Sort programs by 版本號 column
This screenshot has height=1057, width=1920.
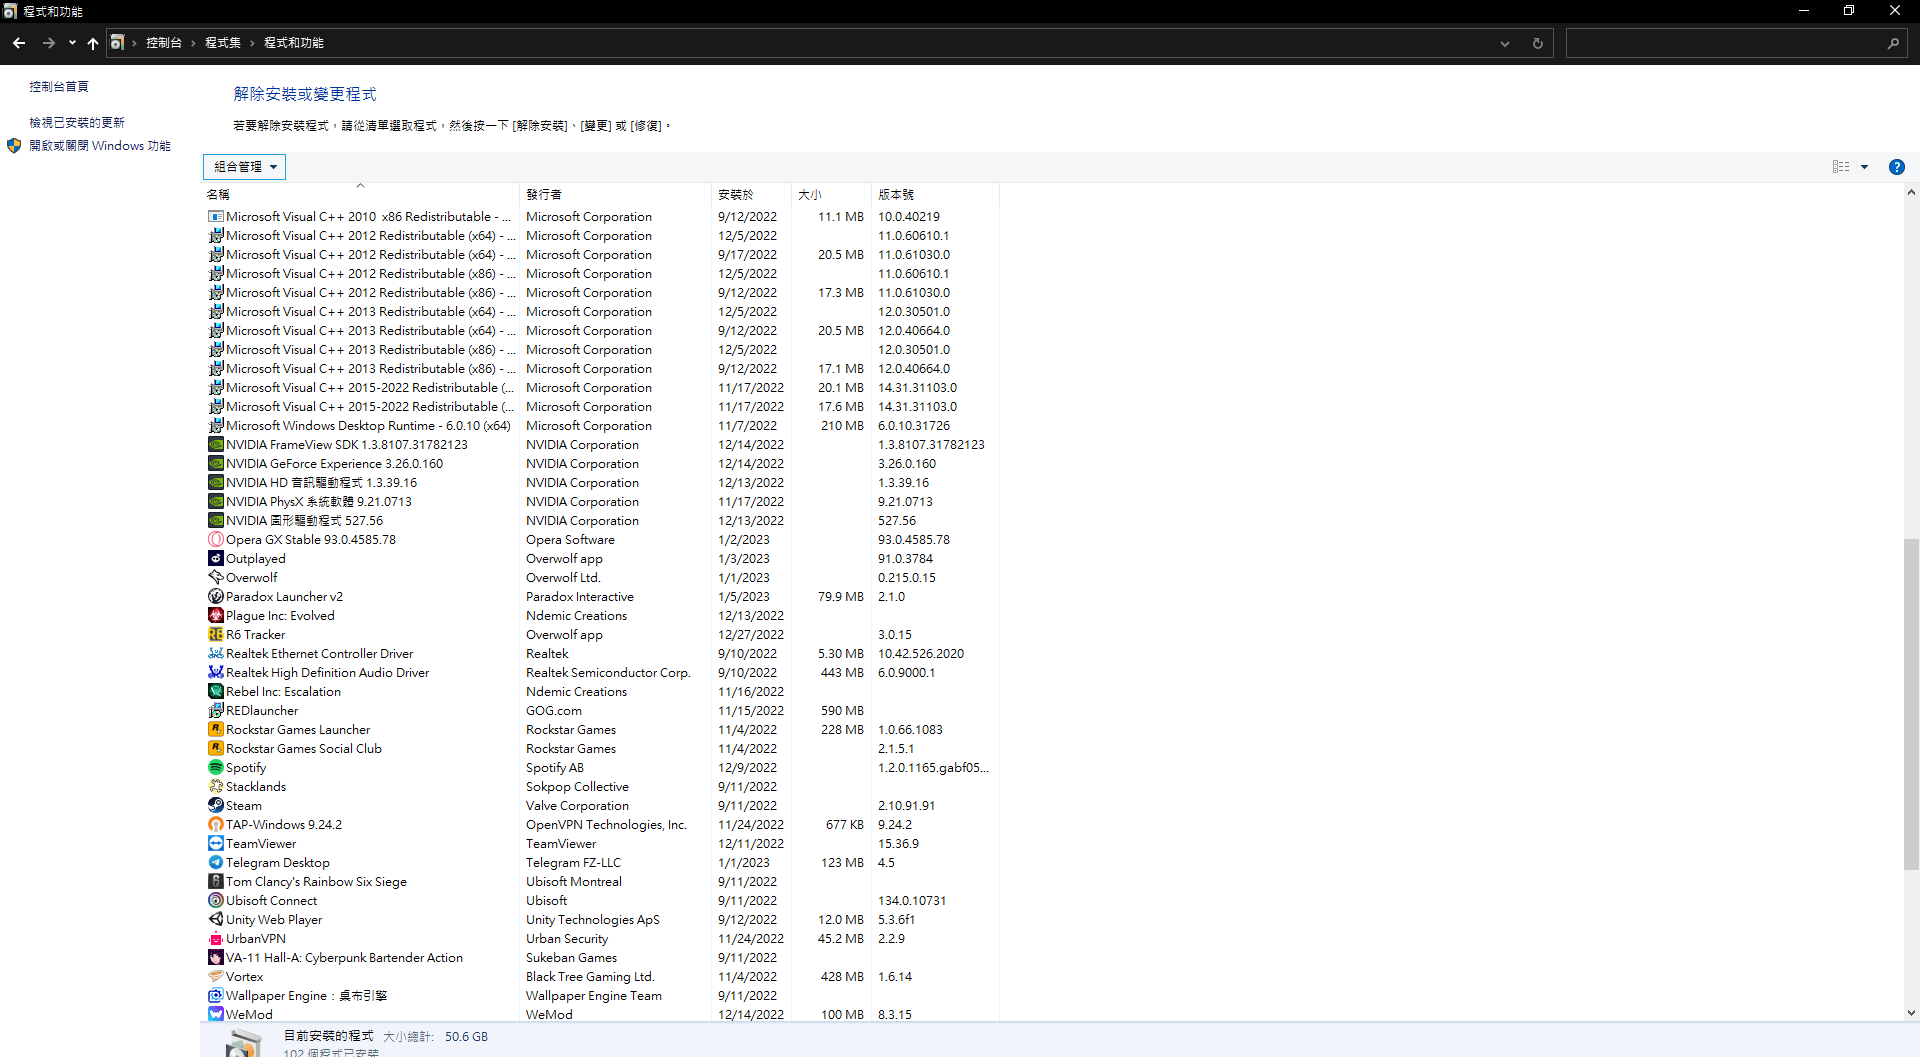click(x=935, y=195)
